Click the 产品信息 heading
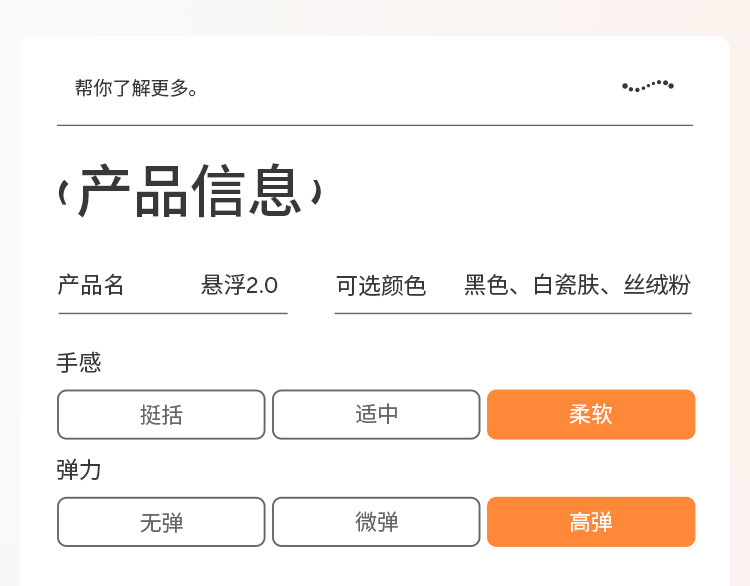The width and height of the screenshot is (750, 586). [x=189, y=192]
